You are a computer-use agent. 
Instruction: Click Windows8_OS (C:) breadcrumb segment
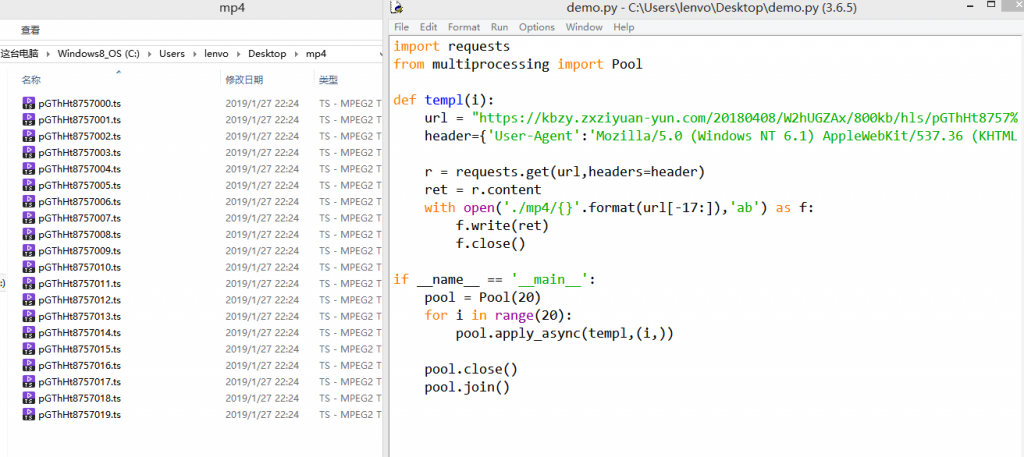(x=98, y=54)
